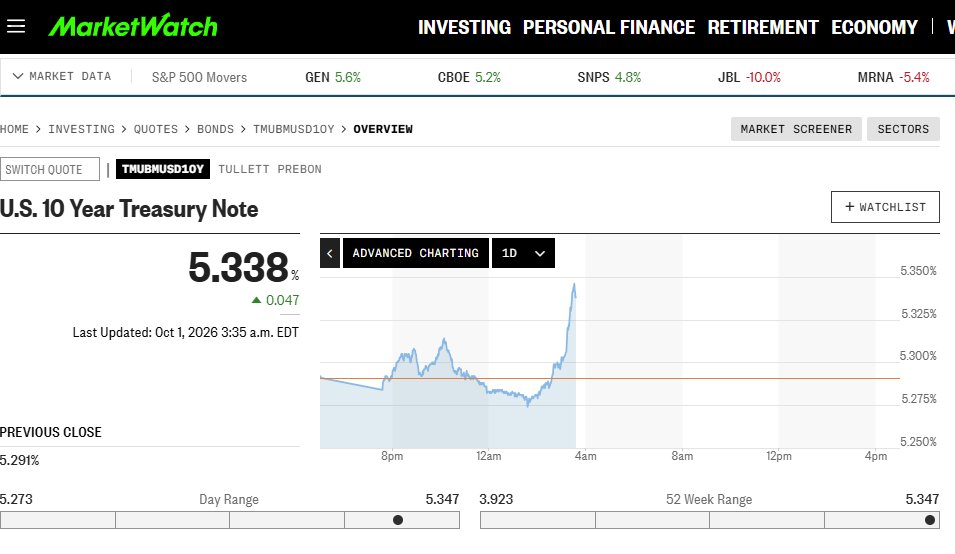Click the chart peak near 4am
The height and width of the screenshot is (554, 955).
(574, 284)
